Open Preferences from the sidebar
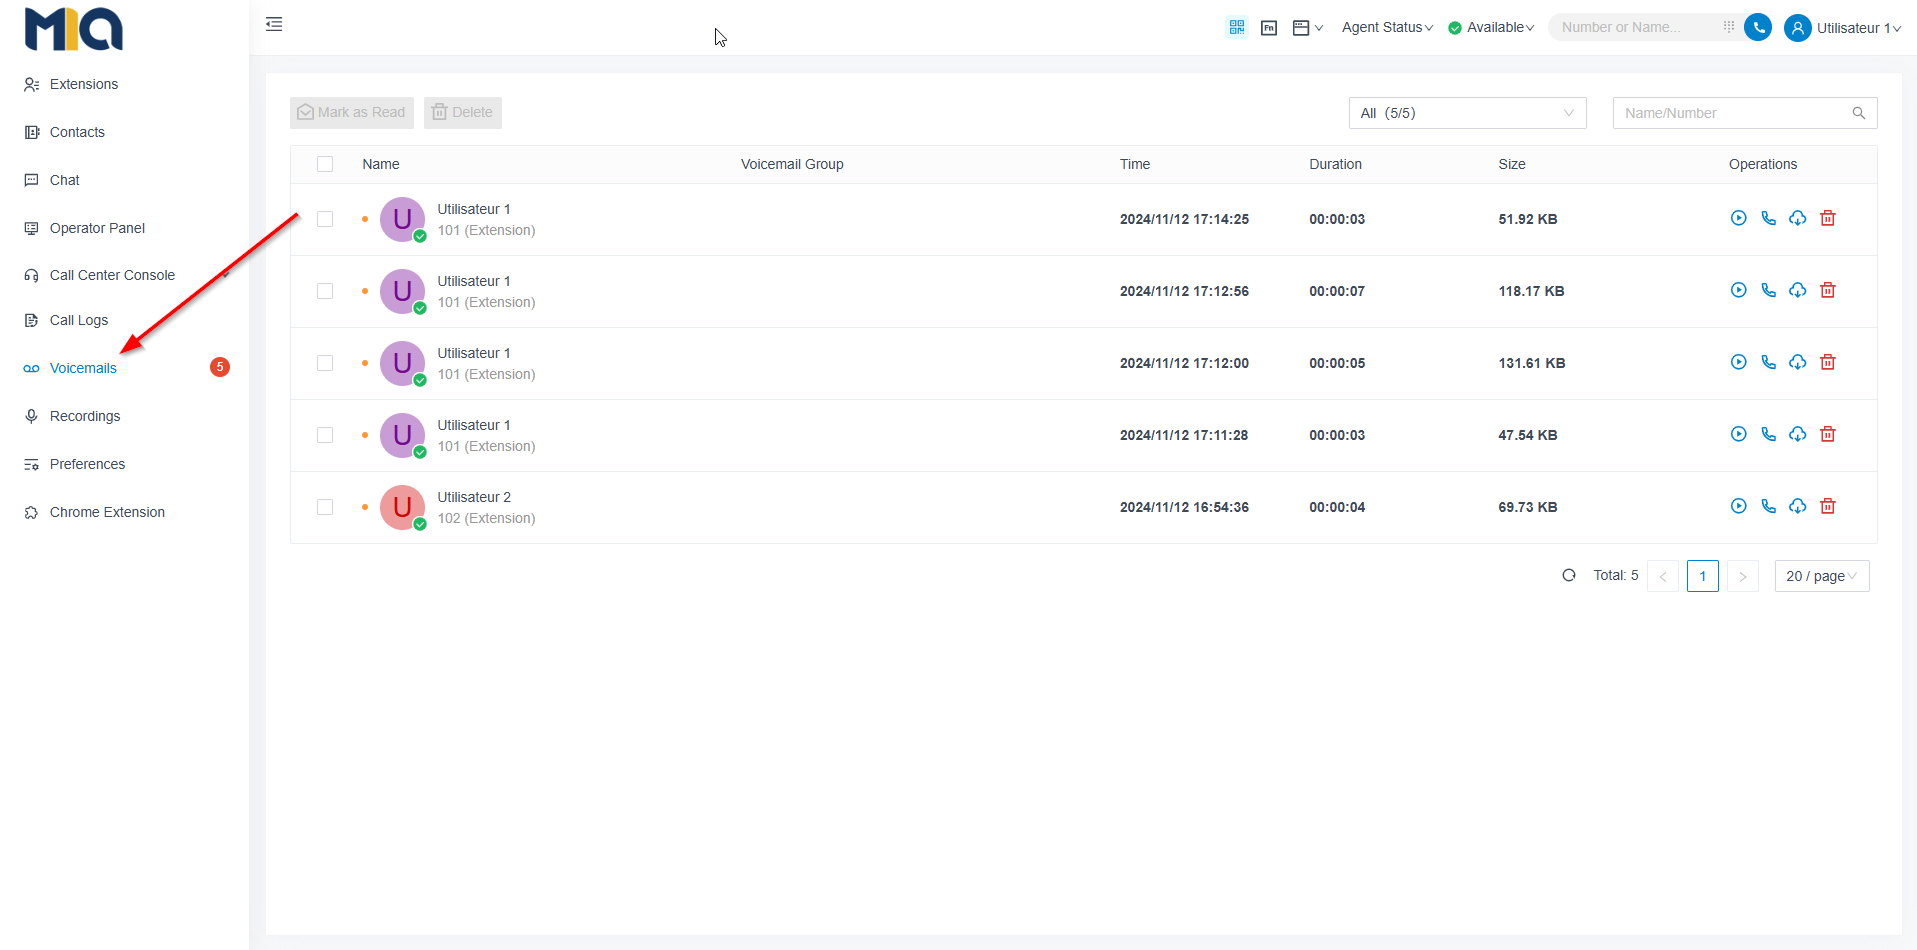This screenshot has height=950, width=1917. pos(87,464)
